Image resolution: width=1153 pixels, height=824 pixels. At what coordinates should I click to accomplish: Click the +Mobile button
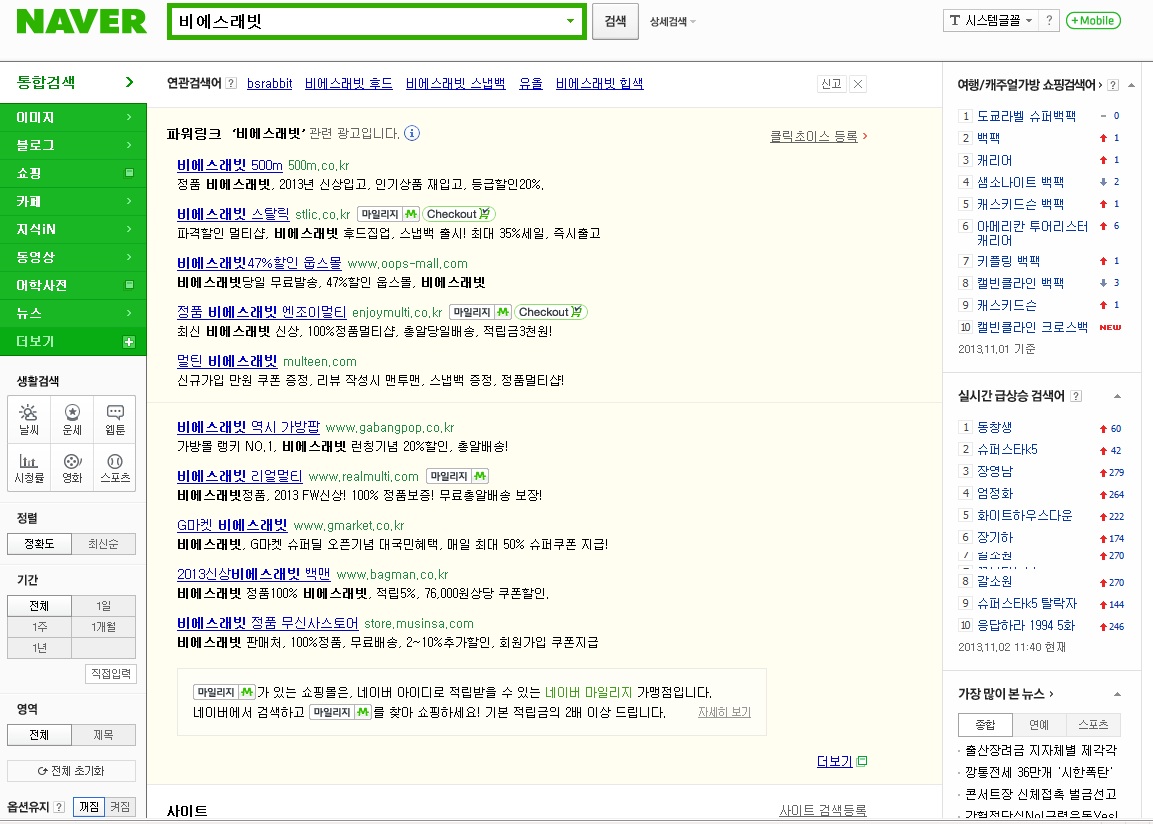click(1093, 21)
